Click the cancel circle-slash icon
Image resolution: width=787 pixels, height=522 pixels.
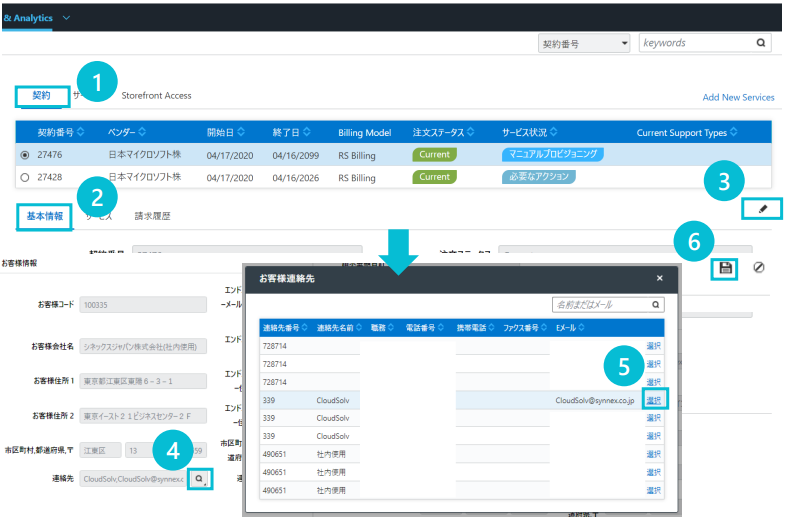point(759,268)
